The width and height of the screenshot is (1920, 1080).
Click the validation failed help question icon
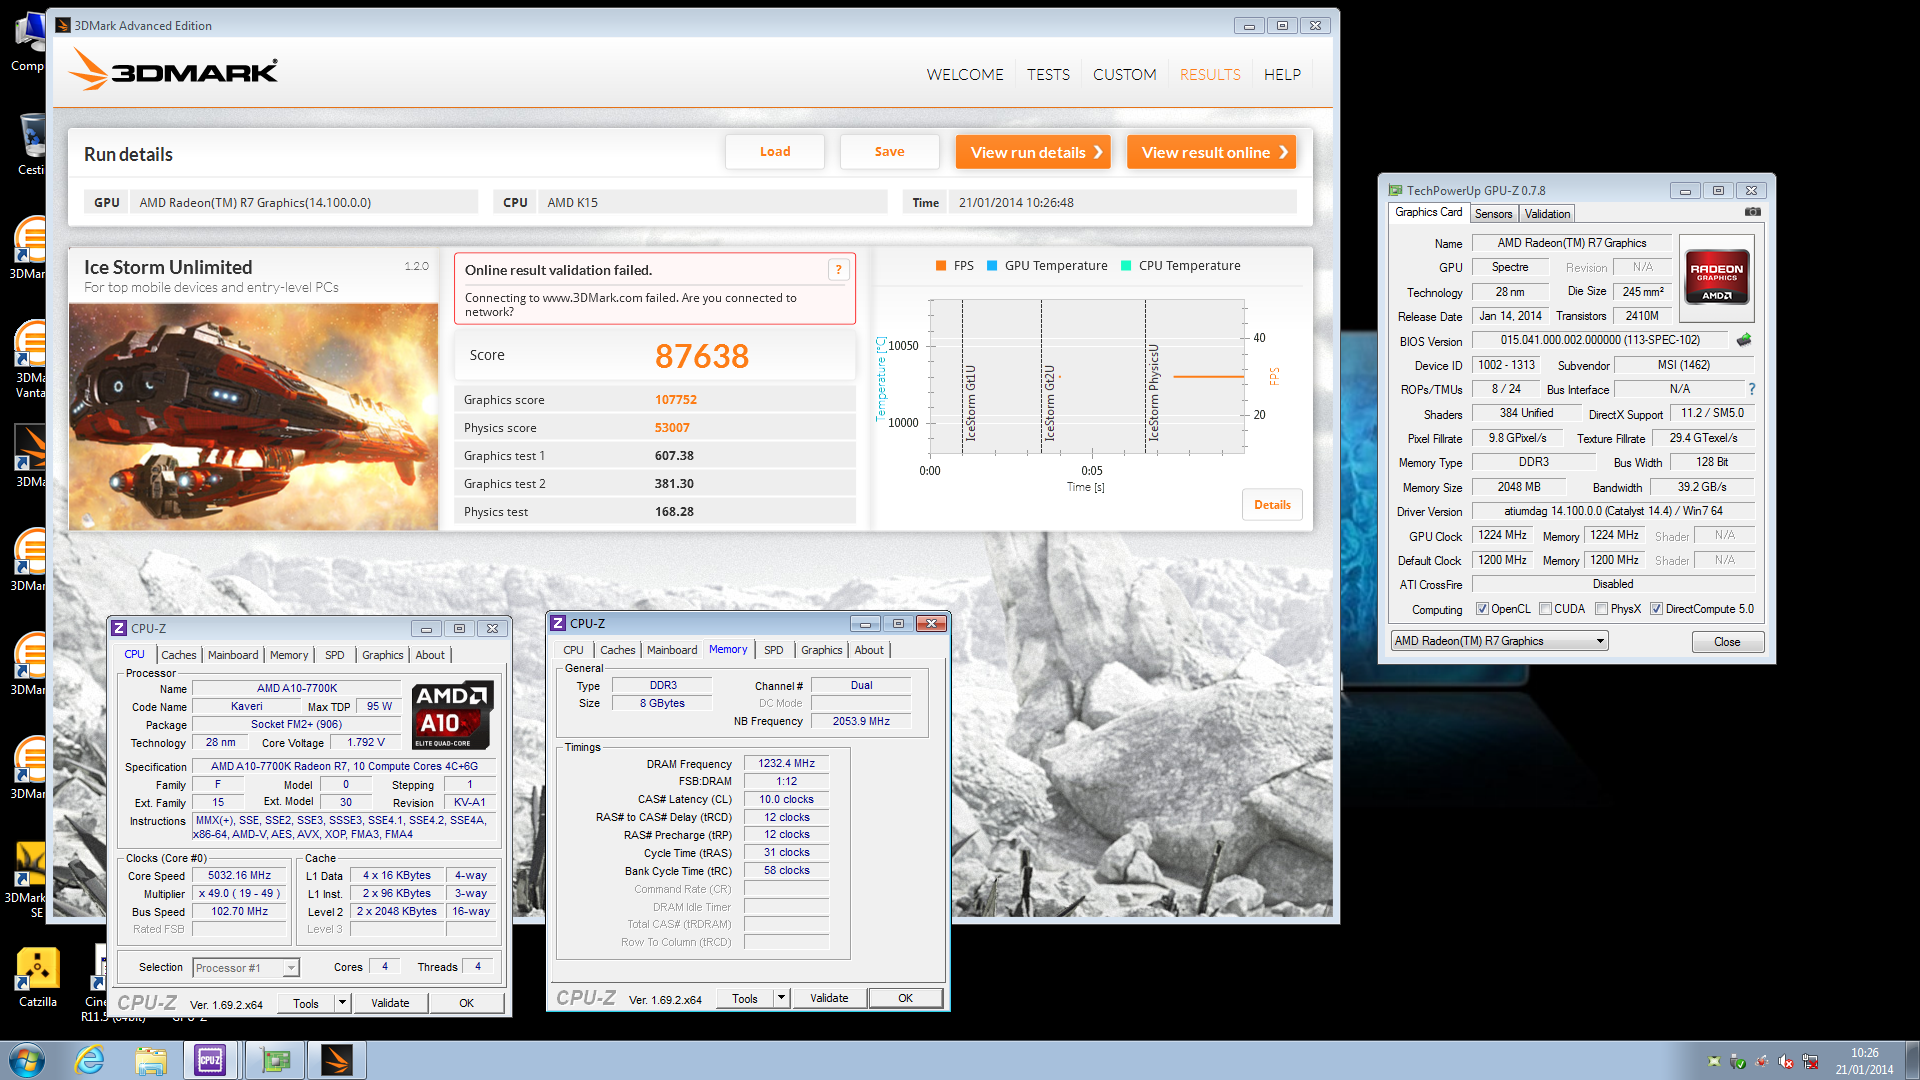point(839,269)
